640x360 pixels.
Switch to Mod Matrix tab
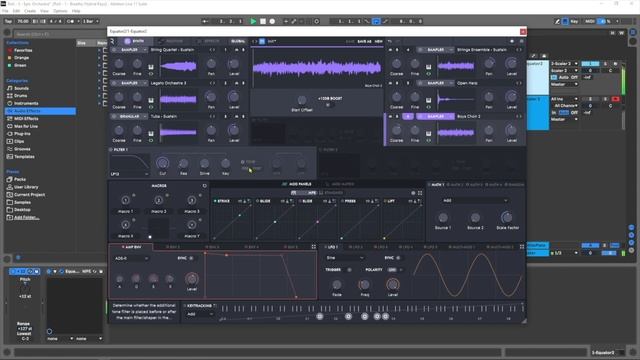pyautogui.click(x=340, y=184)
